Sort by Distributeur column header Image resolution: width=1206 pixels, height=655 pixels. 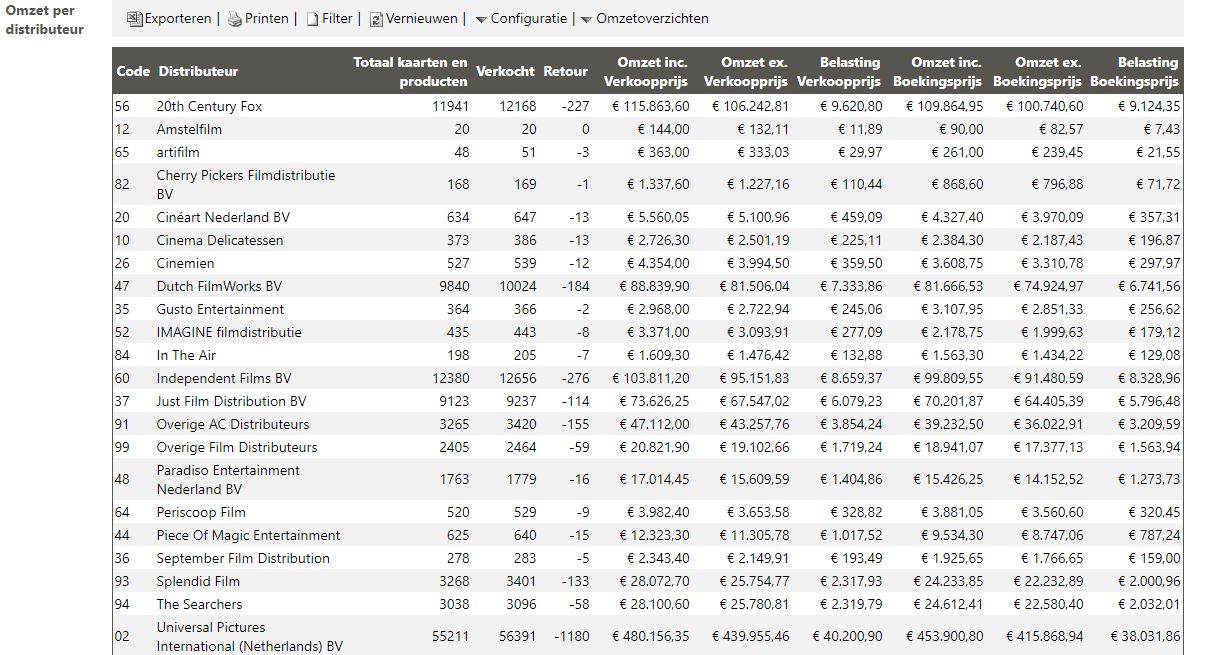point(198,71)
